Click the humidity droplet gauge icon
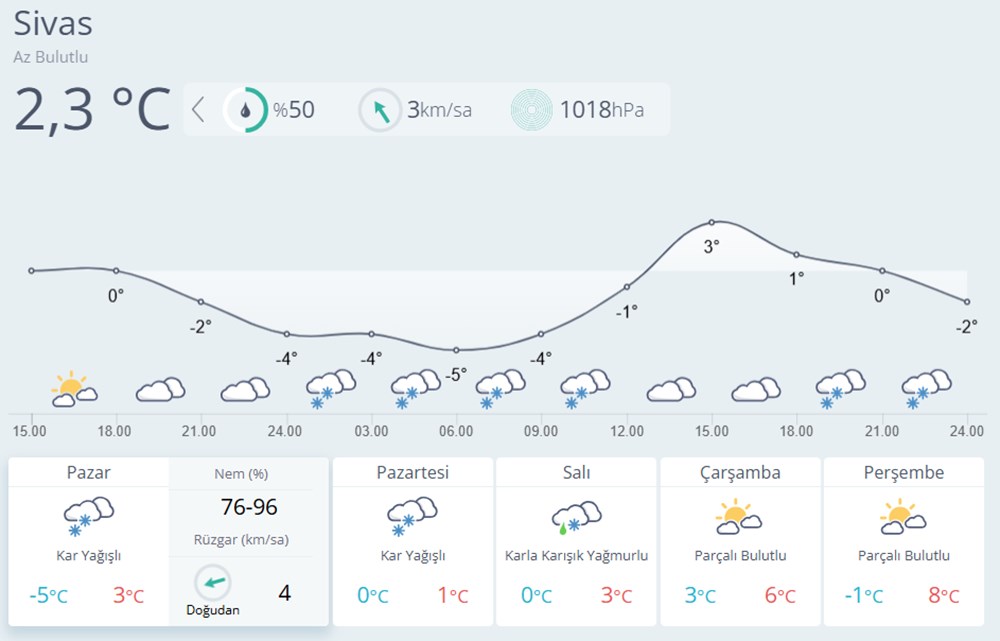The image size is (1000, 641). [245, 109]
